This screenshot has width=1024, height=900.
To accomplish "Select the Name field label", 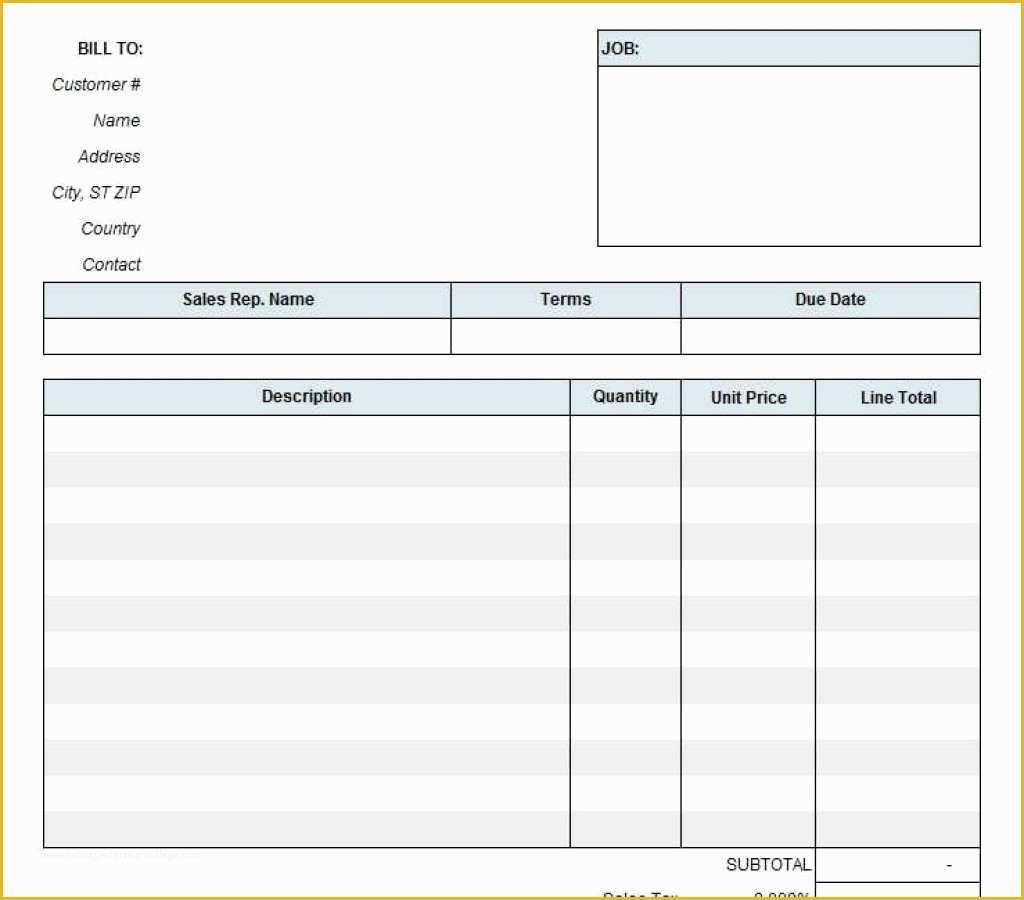I will click(116, 120).
